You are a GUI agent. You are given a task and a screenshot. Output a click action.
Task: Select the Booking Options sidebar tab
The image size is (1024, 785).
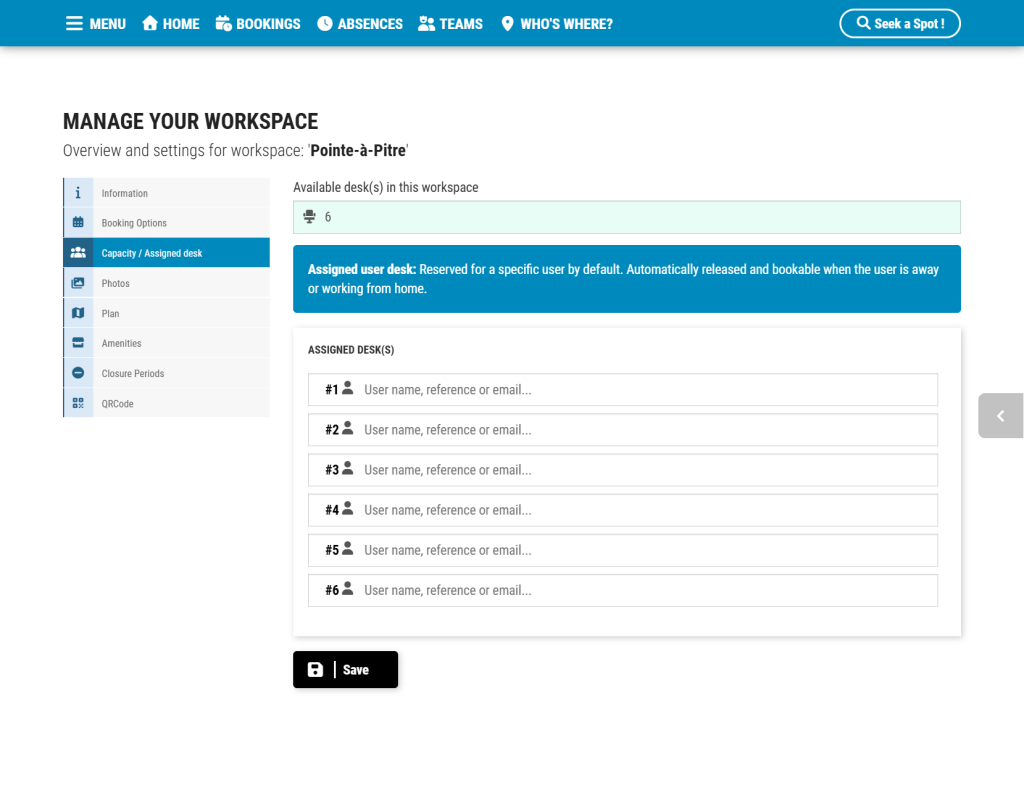pyautogui.click(x=167, y=223)
